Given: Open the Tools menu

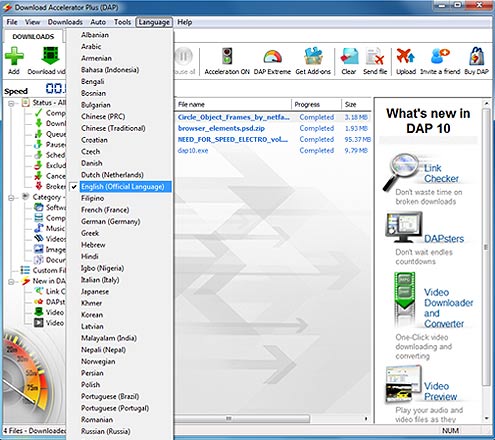Looking at the screenshot, I should tap(122, 22).
